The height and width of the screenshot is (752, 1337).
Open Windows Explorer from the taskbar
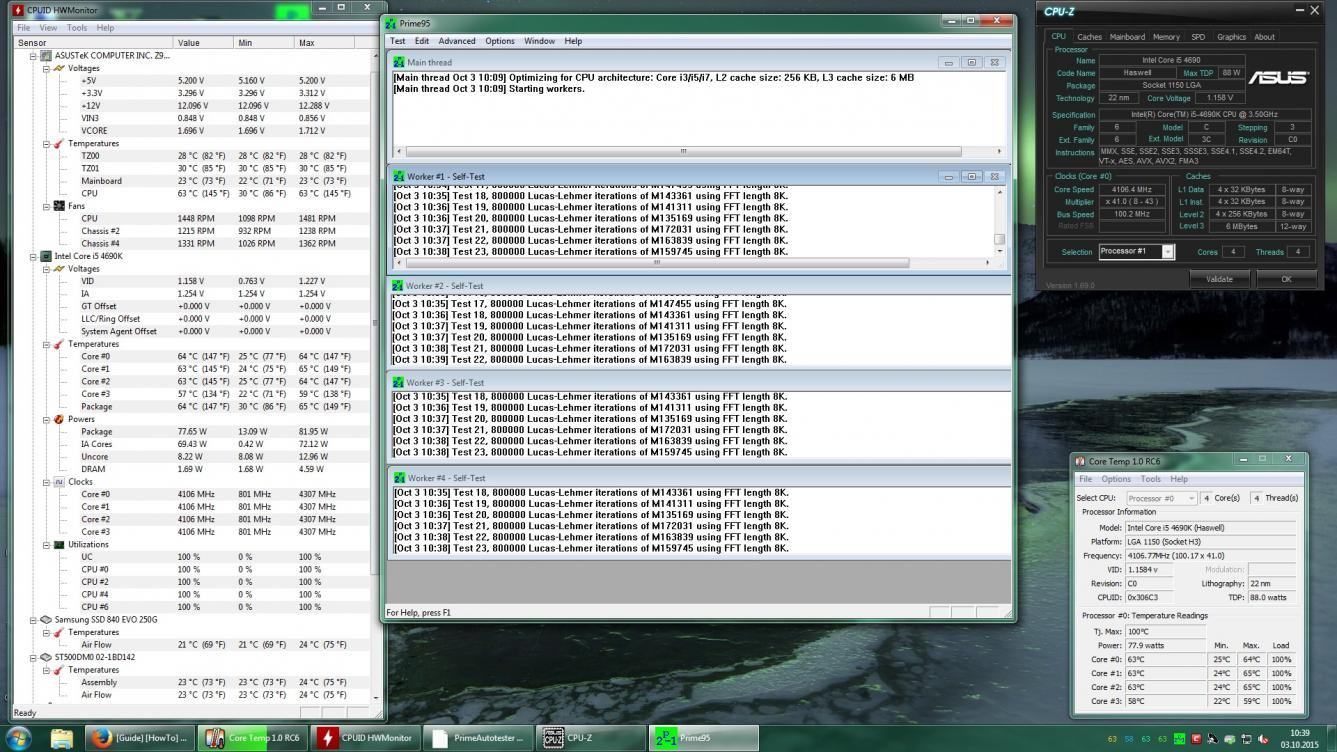coord(62,738)
